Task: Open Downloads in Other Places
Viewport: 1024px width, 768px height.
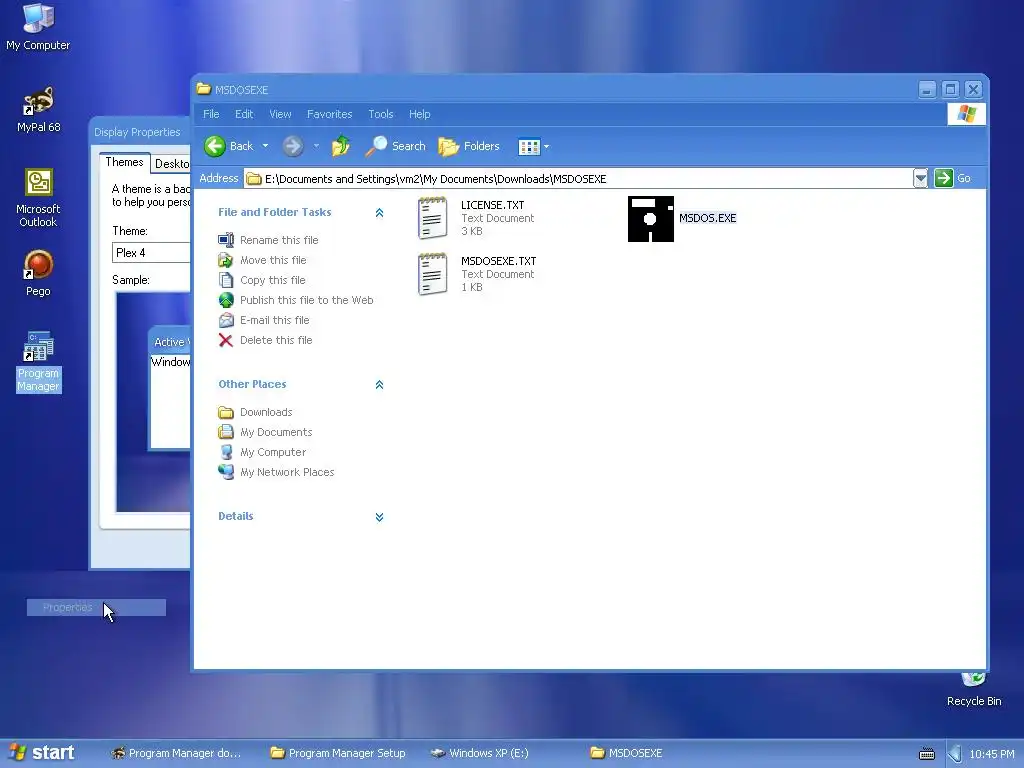Action: click(x=266, y=413)
